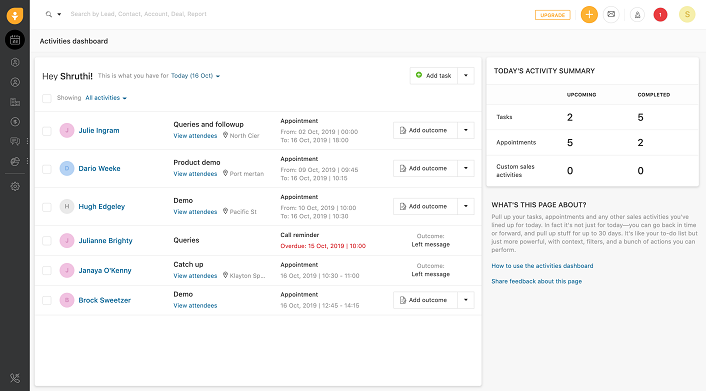706x391 pixels.
Task: Open the phone dialer icon
Action: [x=15, y=378]
